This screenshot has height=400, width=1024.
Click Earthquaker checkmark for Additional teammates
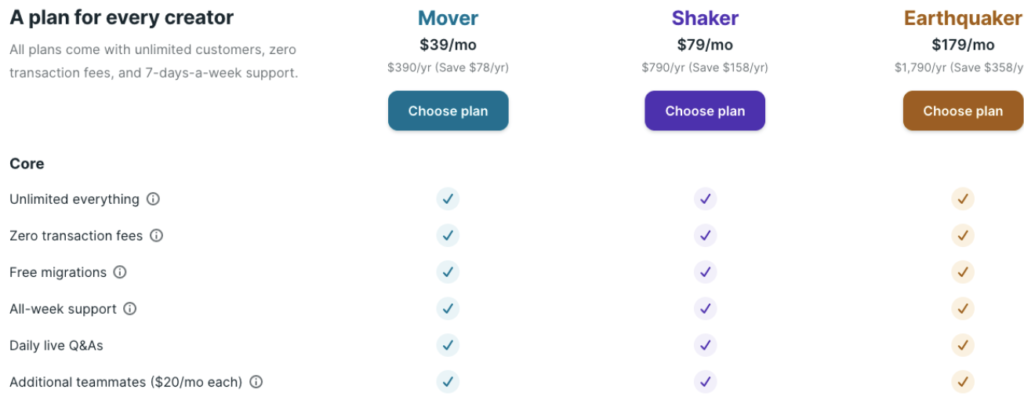coord(963,382)
